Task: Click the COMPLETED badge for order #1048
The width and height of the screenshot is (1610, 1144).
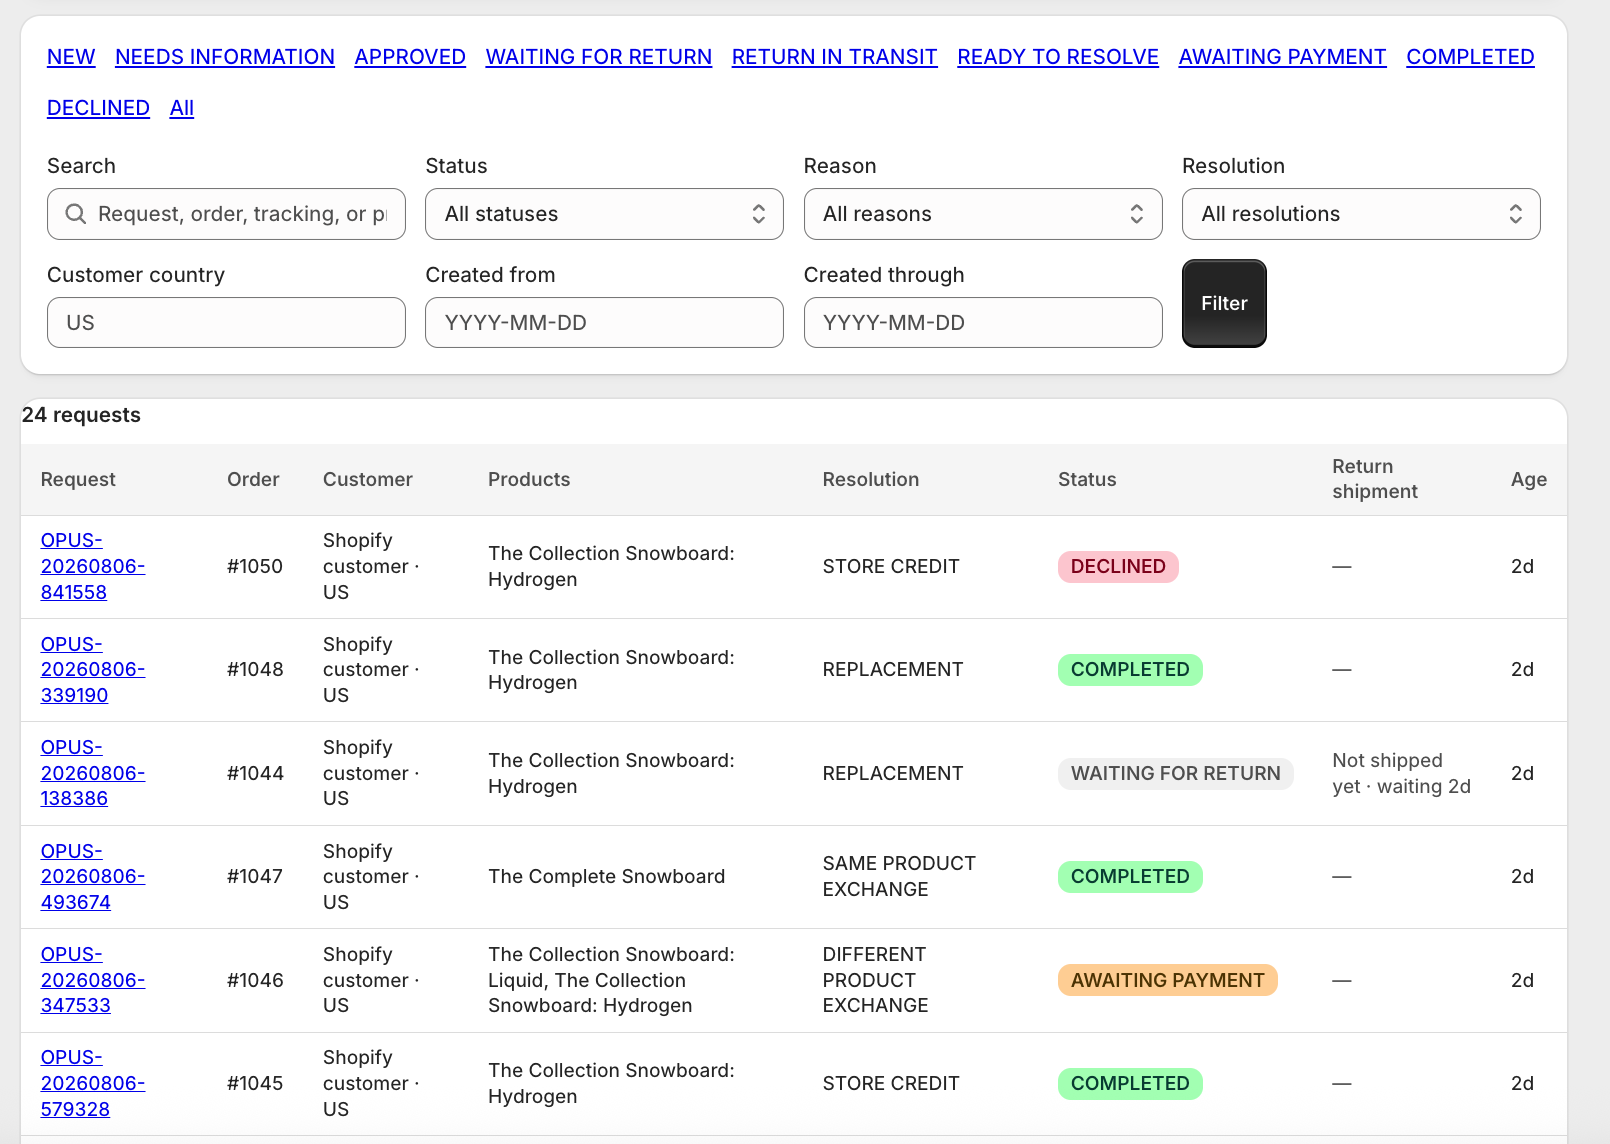Action: 1130,670
